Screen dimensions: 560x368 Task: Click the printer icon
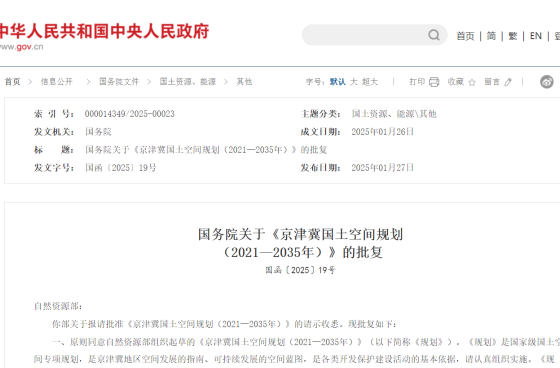pyautogui.click(x=434, y=82)
